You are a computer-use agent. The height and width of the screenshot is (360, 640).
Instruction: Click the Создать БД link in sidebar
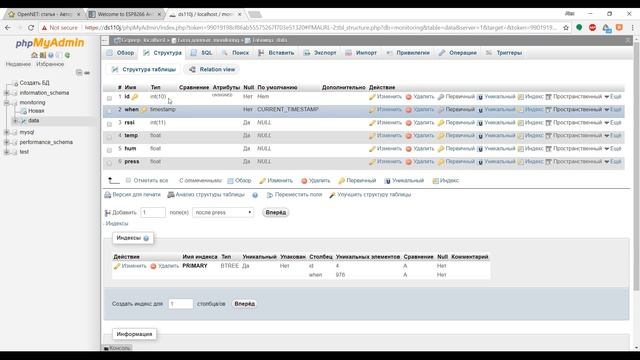(x=34, y=83)
